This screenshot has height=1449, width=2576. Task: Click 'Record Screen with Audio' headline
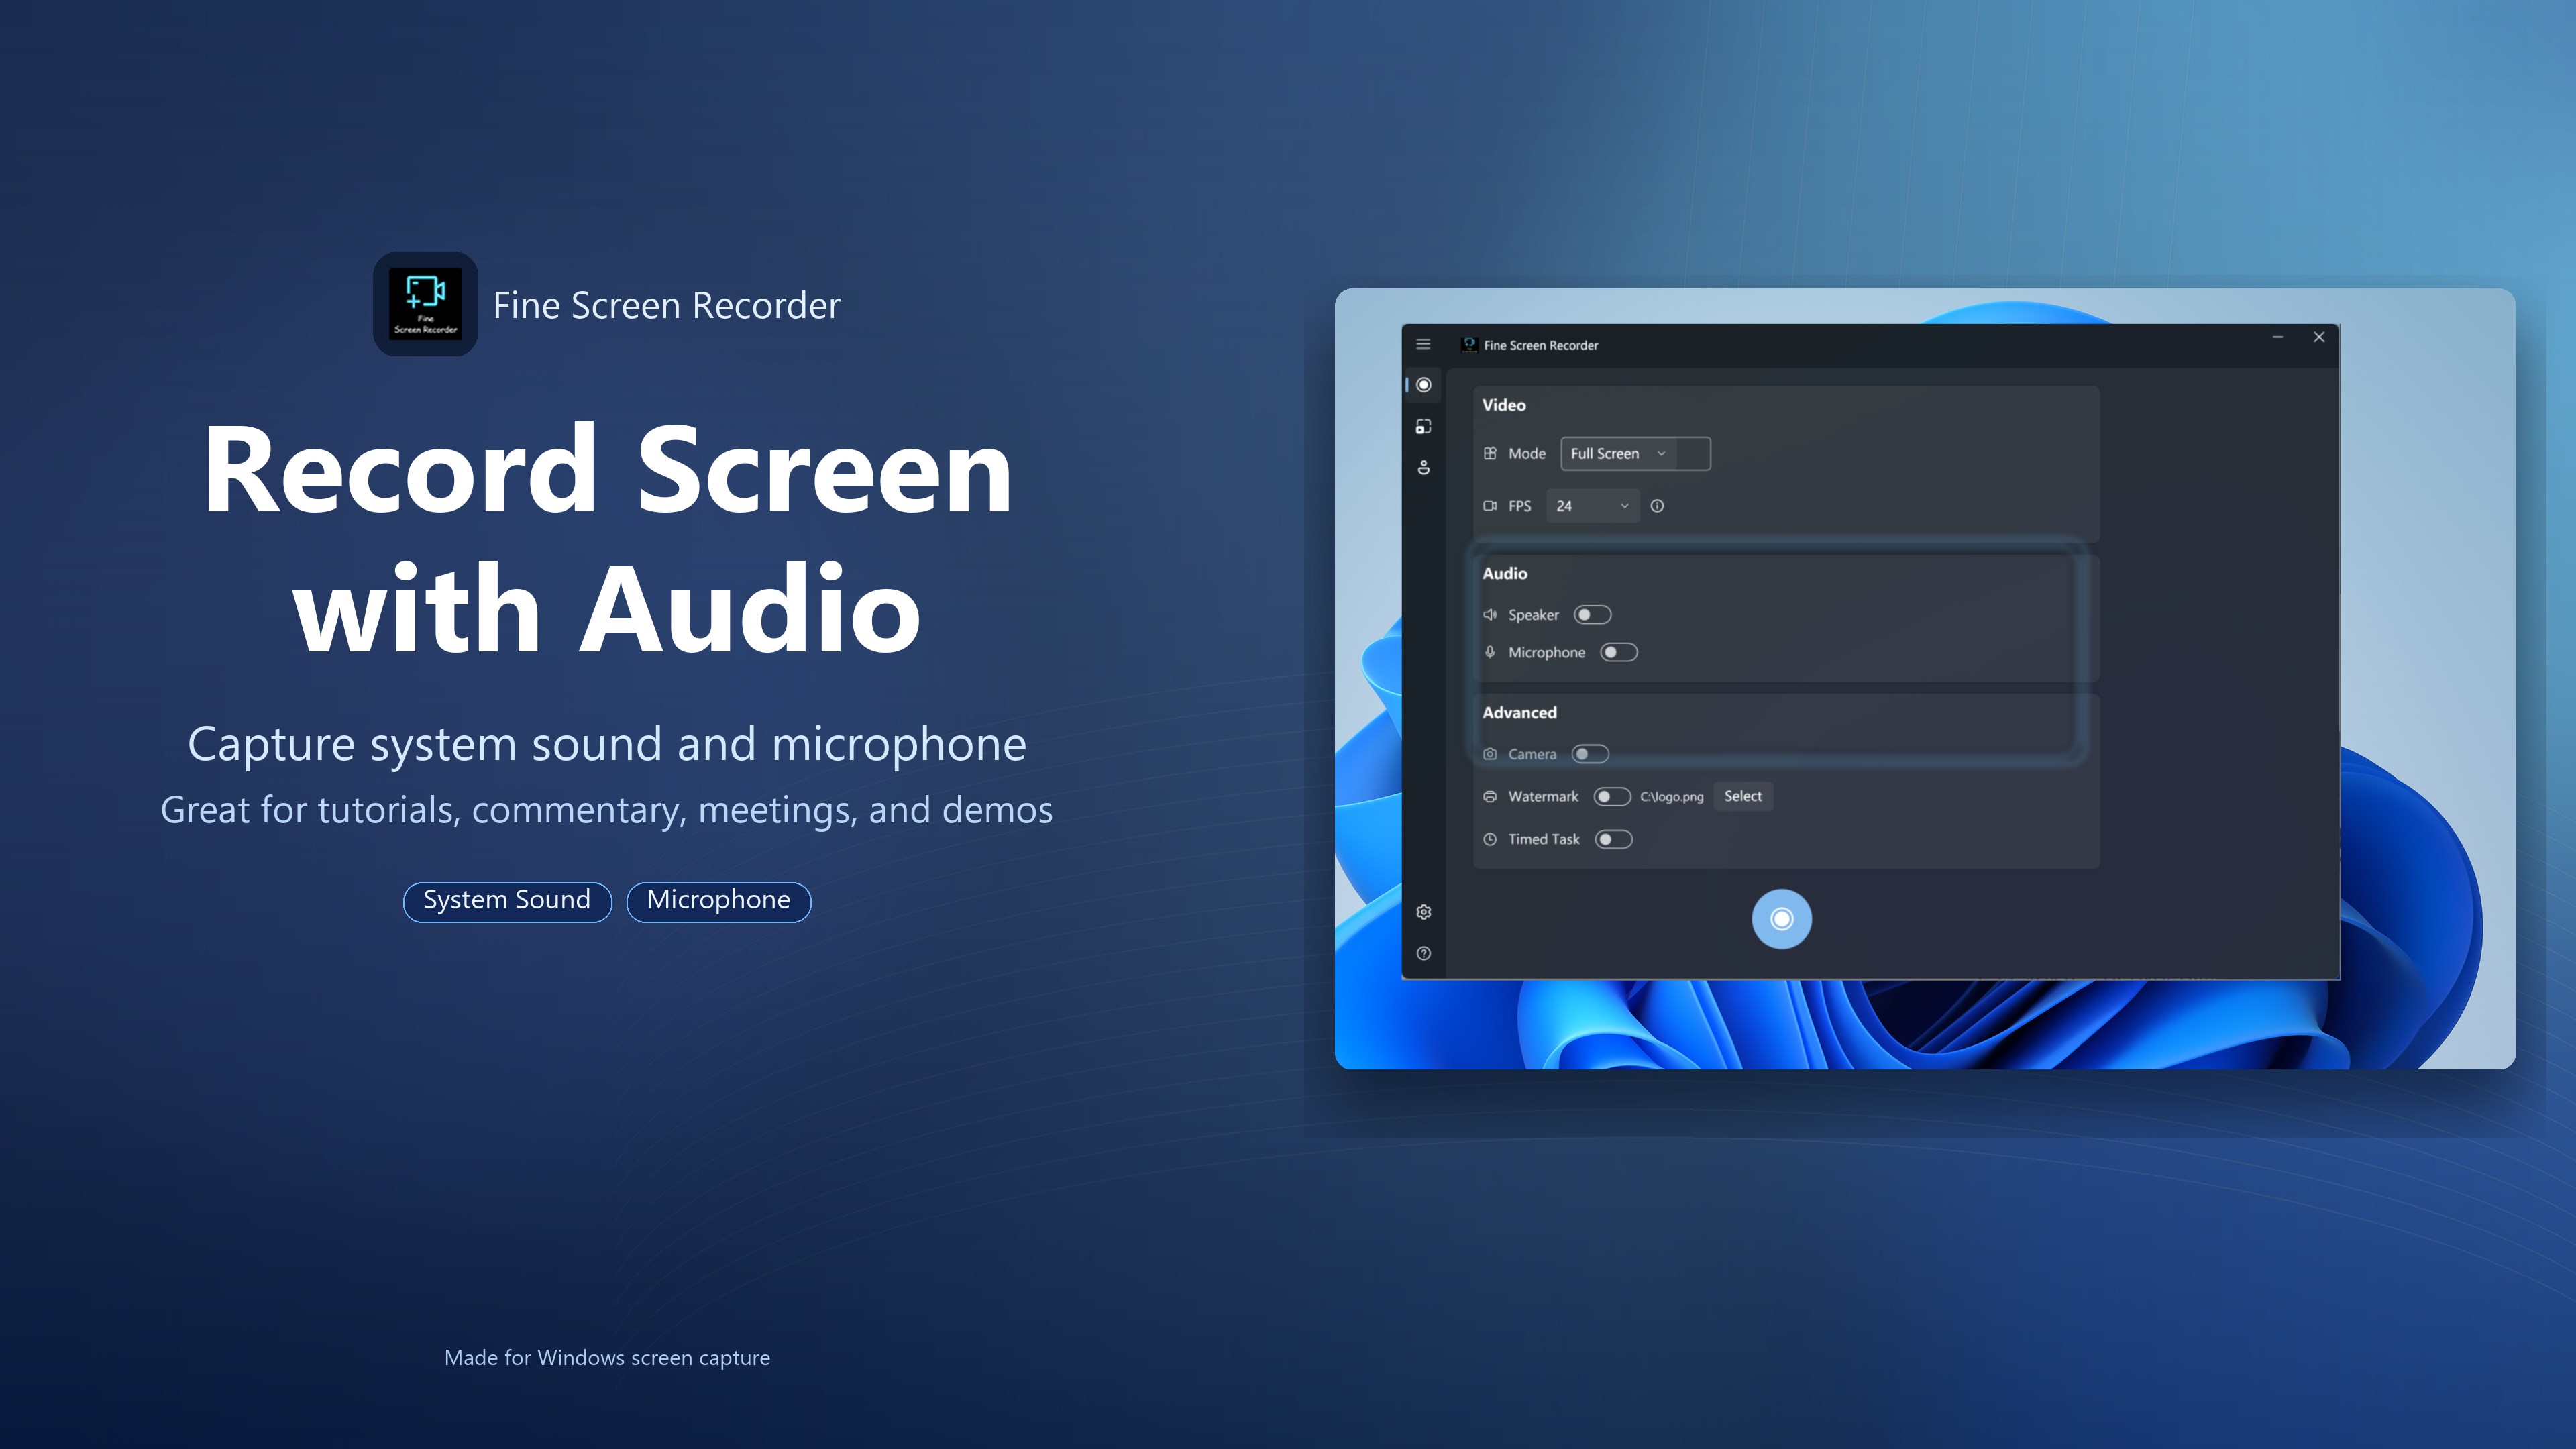point(607,537)
